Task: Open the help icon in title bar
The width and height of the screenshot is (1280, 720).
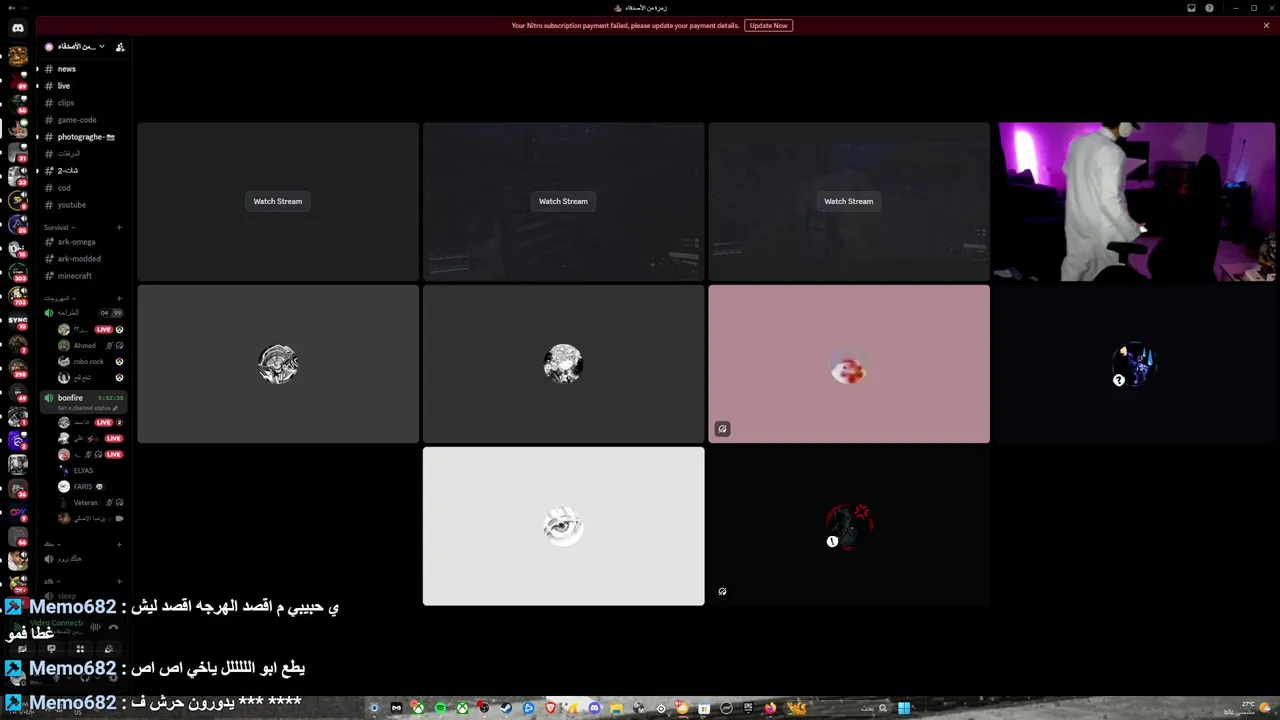Action: pos(1209,8)
